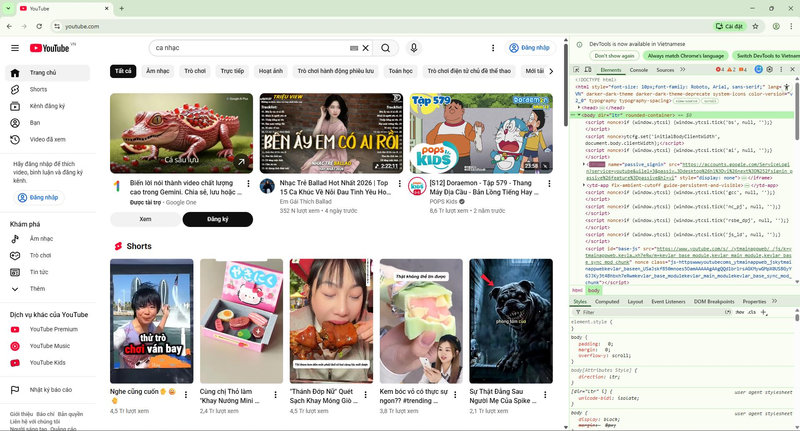This screenshot has width=800, height=431.
Task: Click the ca nhạc search field
Action: click(250, 48)
